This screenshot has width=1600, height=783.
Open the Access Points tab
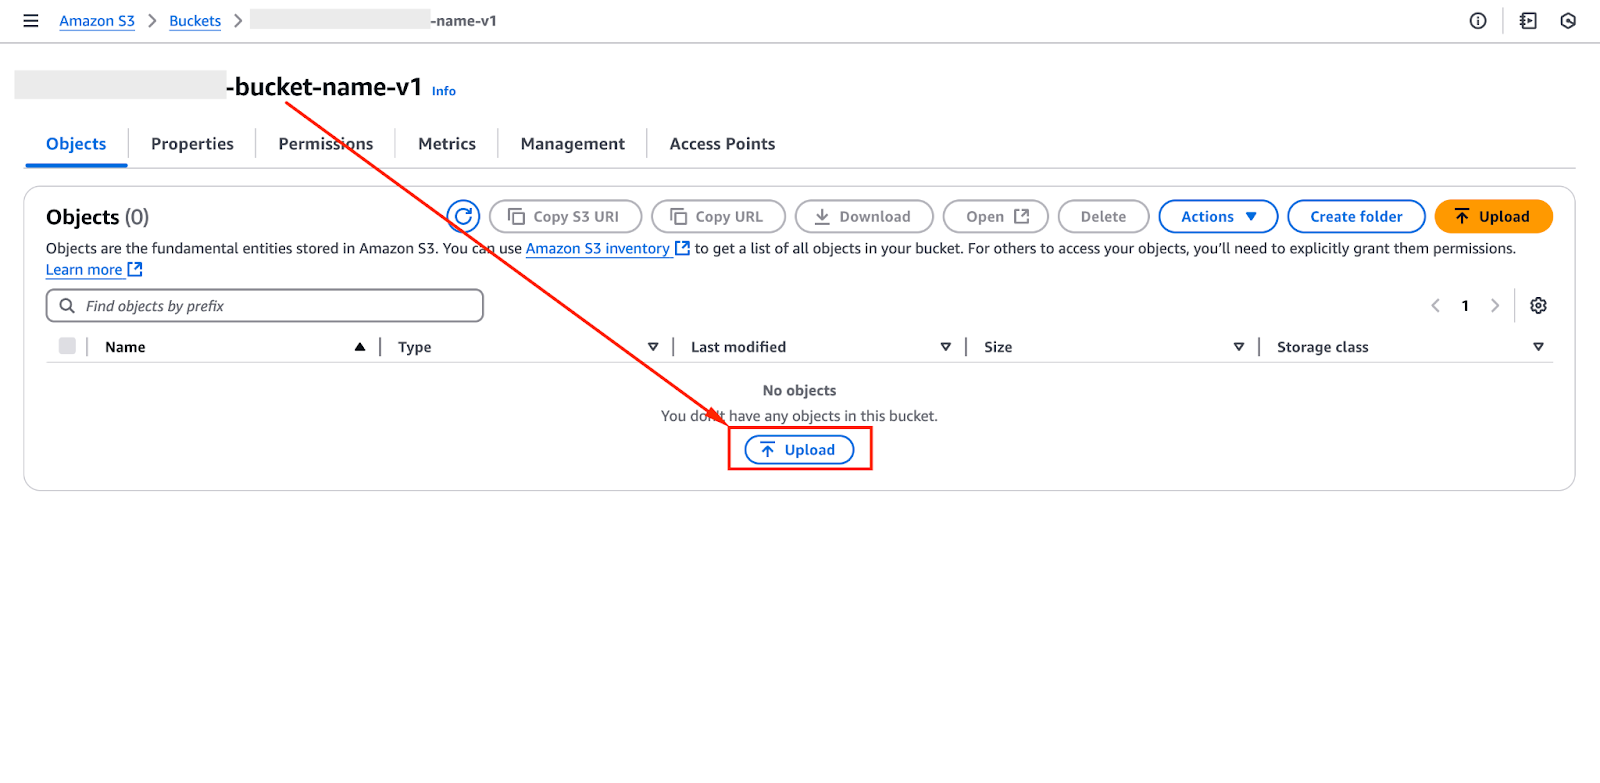(722, 144)
